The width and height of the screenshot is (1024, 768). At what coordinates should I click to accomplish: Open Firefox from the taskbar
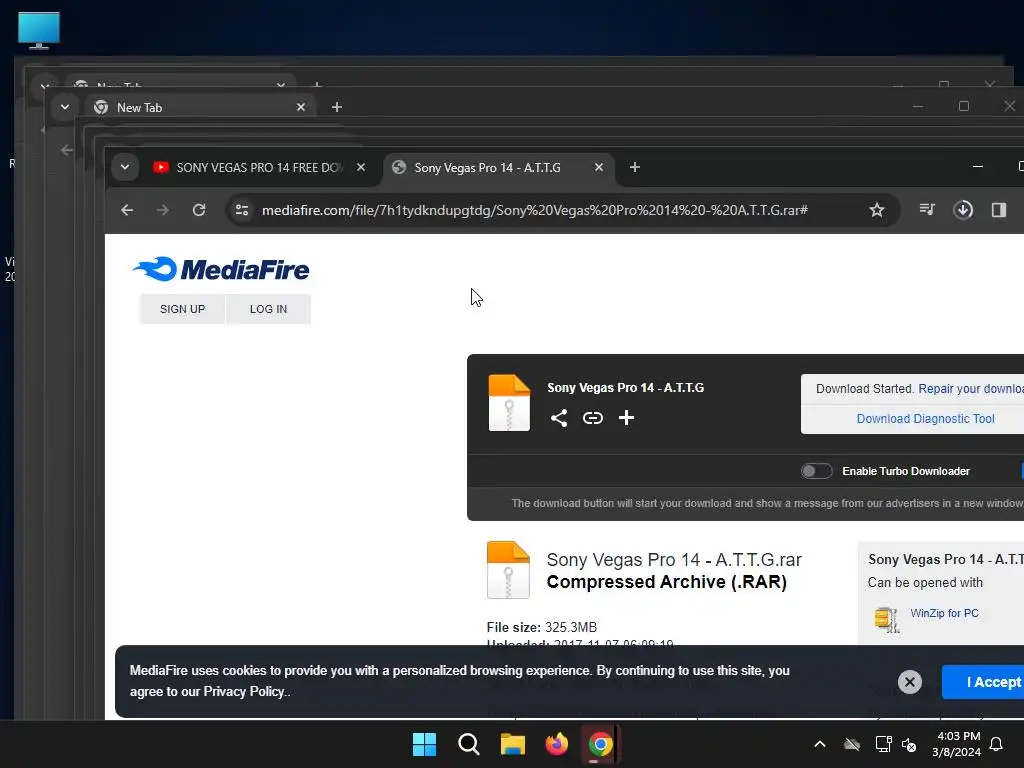point(556,744)
